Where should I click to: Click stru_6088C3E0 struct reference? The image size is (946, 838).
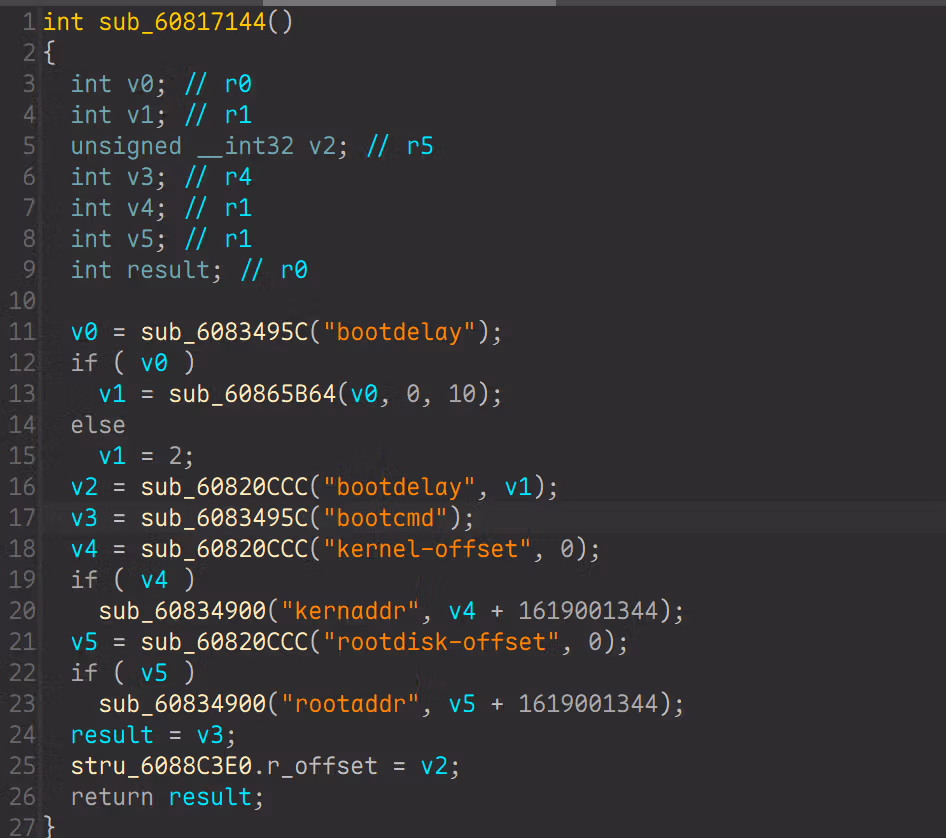tap(161, 766)
